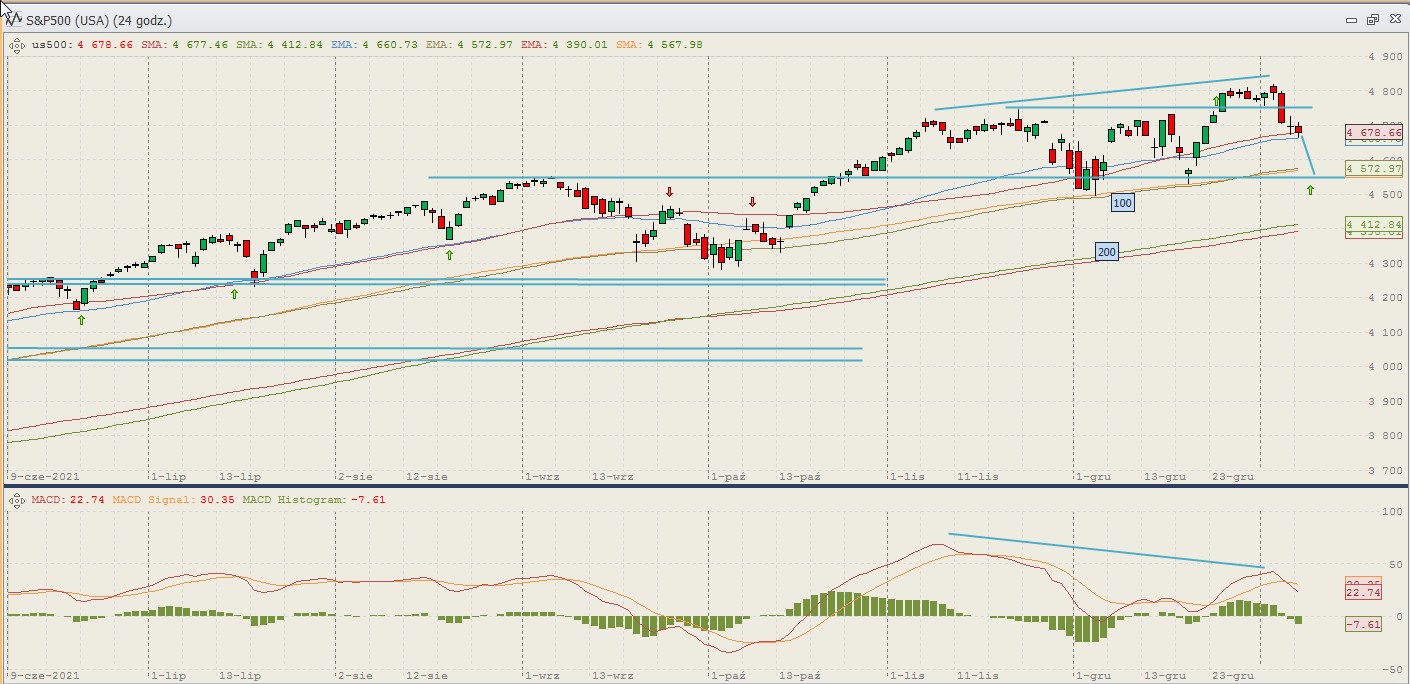Select the green up arrow under the 4 572.97 label
This screenshot has height=684, width=1410.
tap(1310, 190)
